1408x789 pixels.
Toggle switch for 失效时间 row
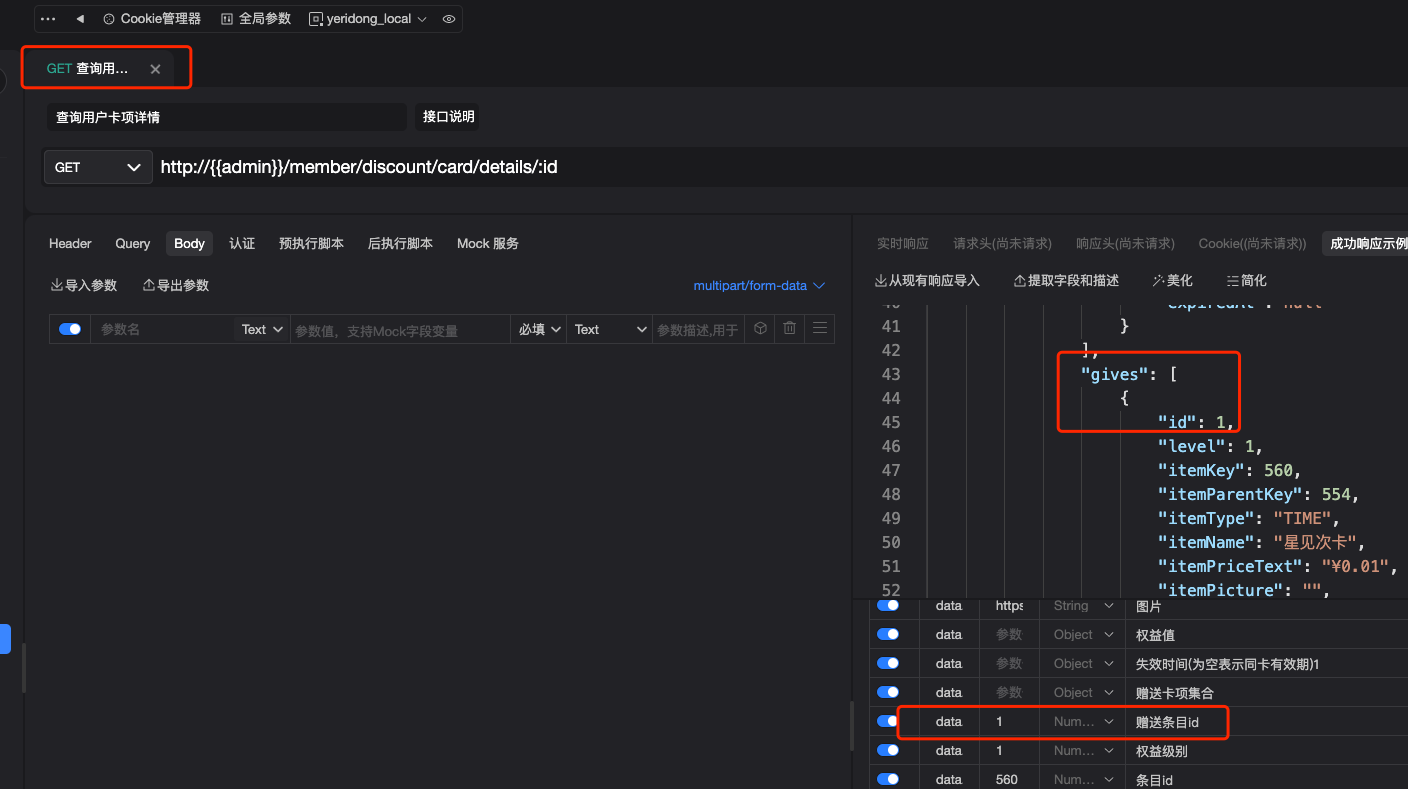click(x=887, y=663)
